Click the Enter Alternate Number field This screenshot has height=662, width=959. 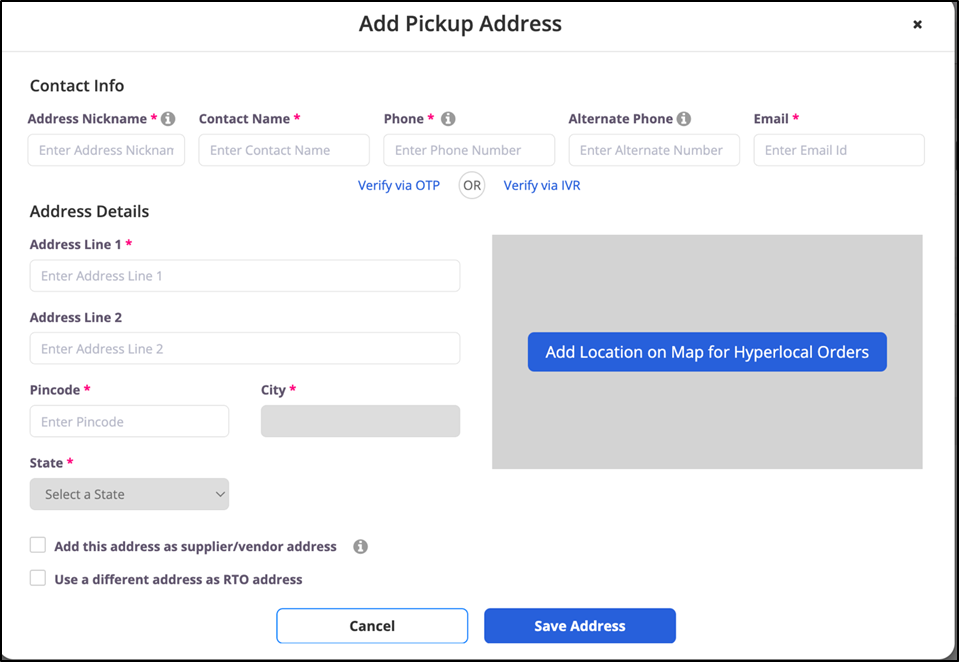pyautogui.click(x=654, y=150)
